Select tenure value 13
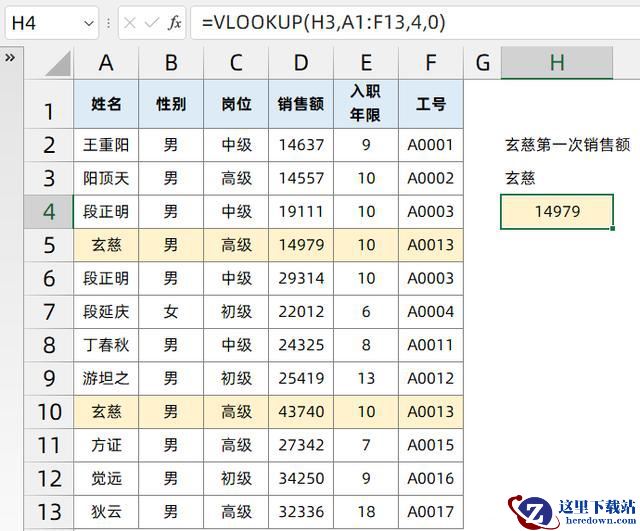Viewport: 640px width, 531px height. [366, 379]
